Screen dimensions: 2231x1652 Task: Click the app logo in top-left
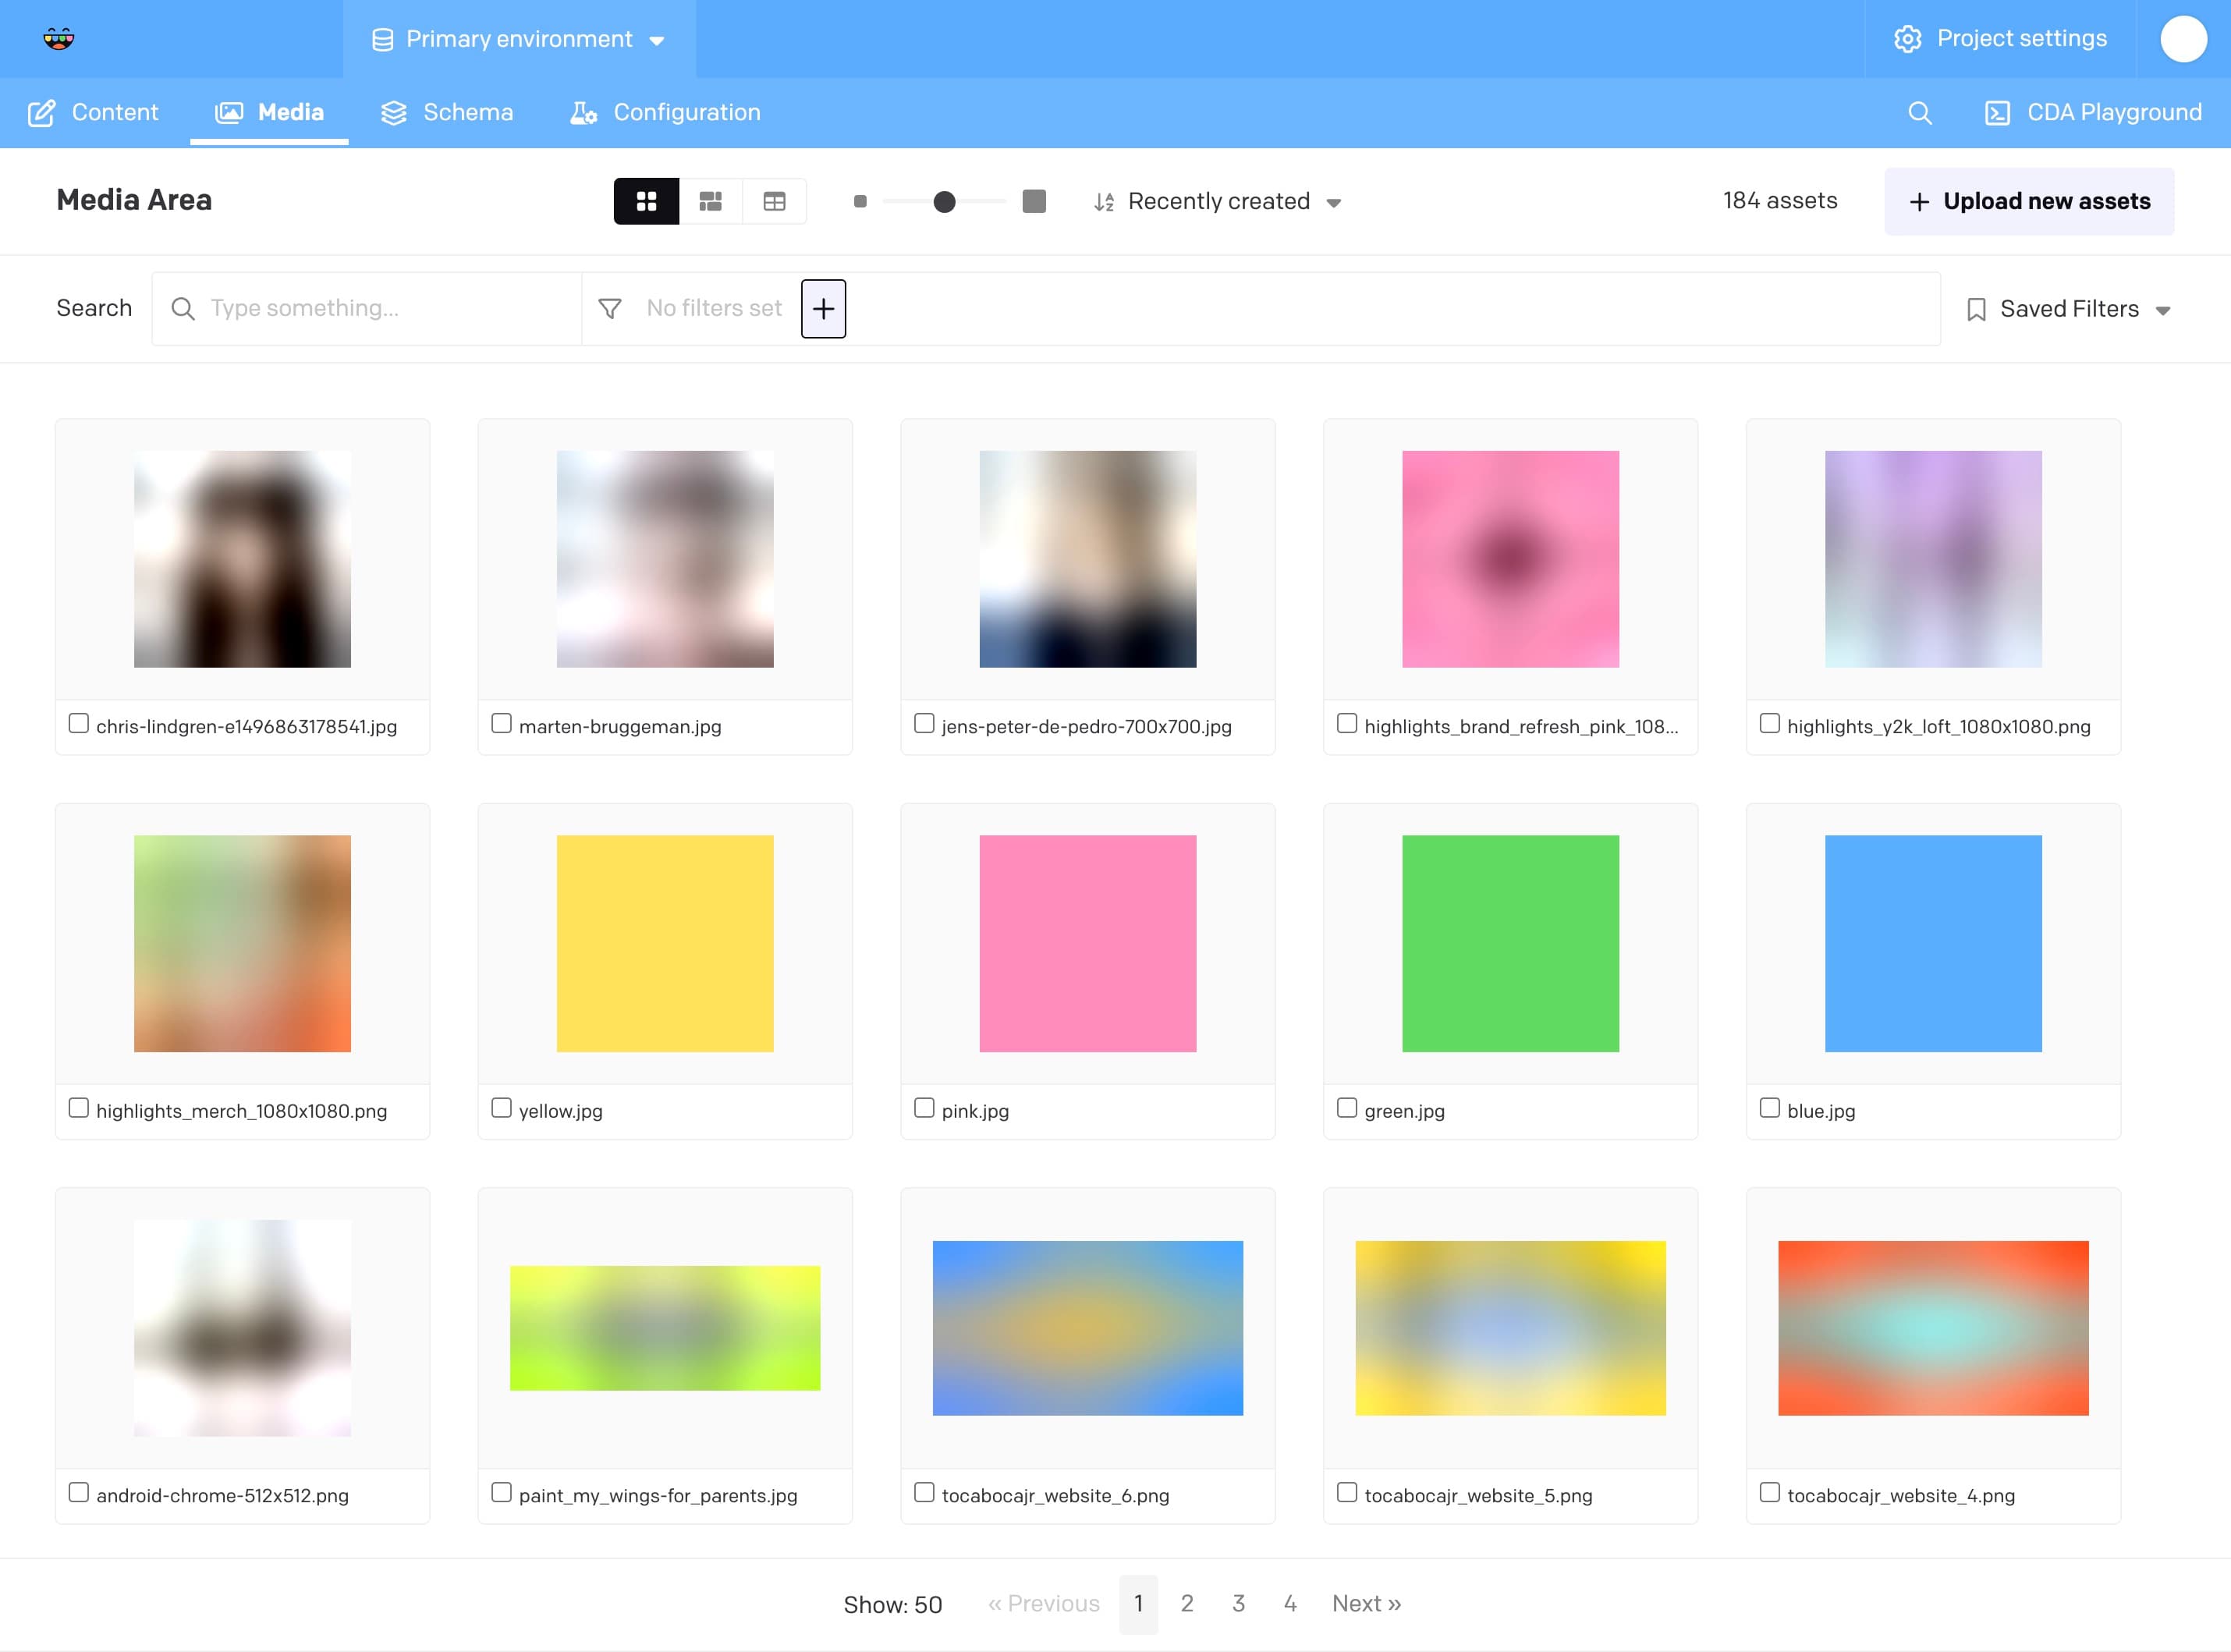pos(59,39)
